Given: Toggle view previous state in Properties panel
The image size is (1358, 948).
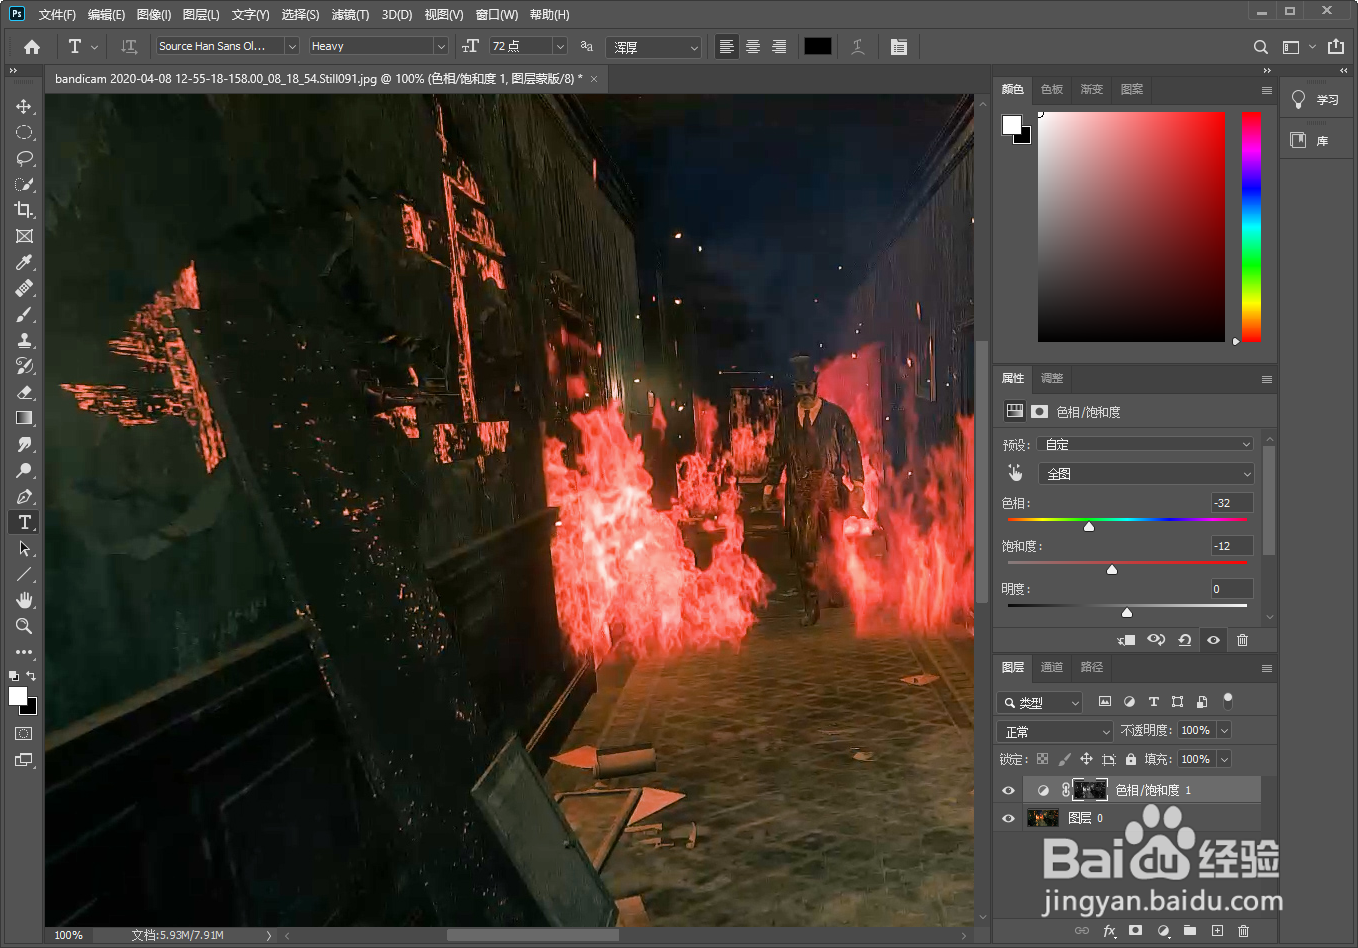Looking at the screenshot, I should tap(1156, 640).
